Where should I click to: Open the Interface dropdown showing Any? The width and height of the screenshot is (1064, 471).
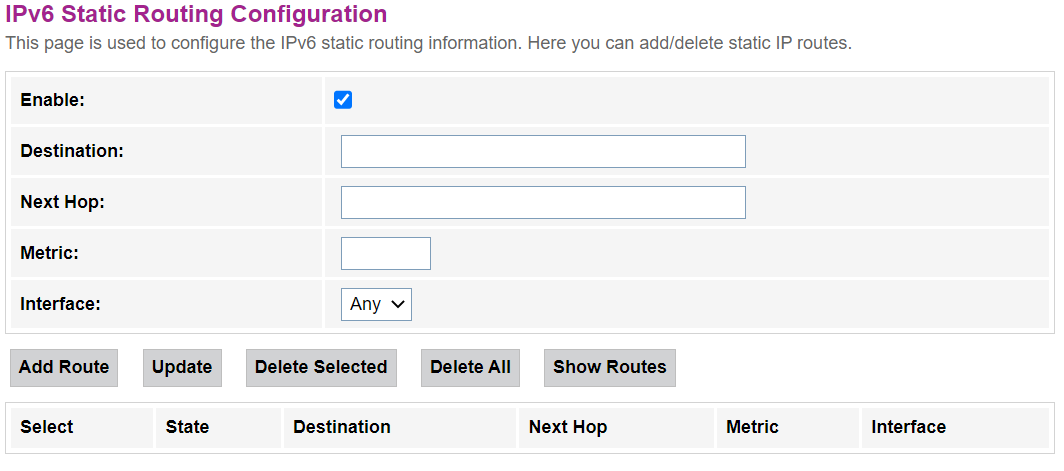[x=376, y=304]
